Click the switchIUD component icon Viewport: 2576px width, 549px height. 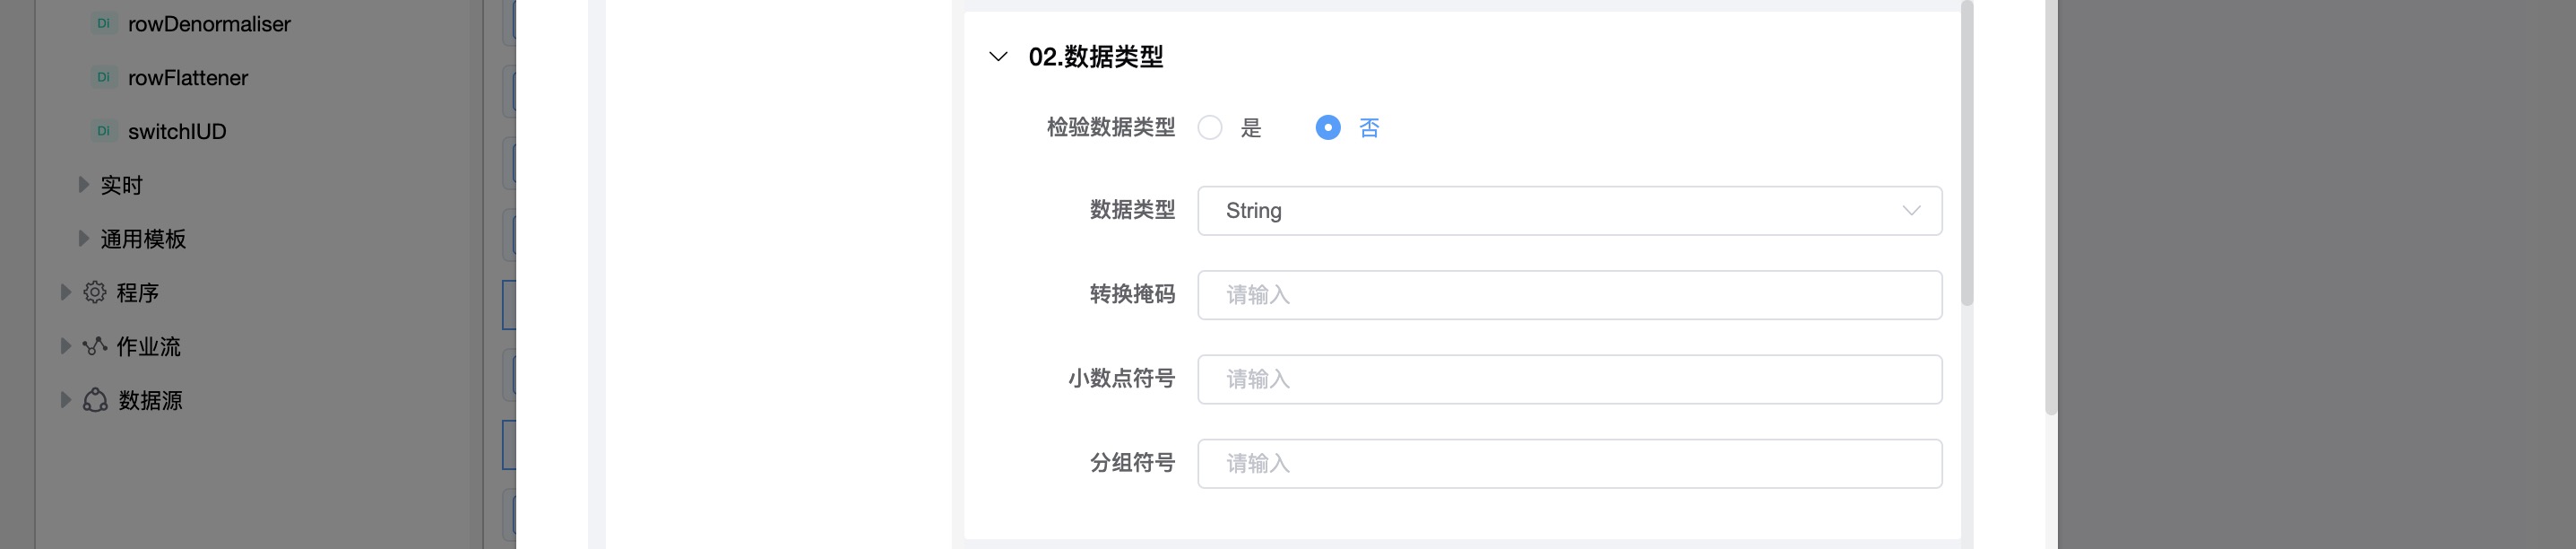click(103, 131)
